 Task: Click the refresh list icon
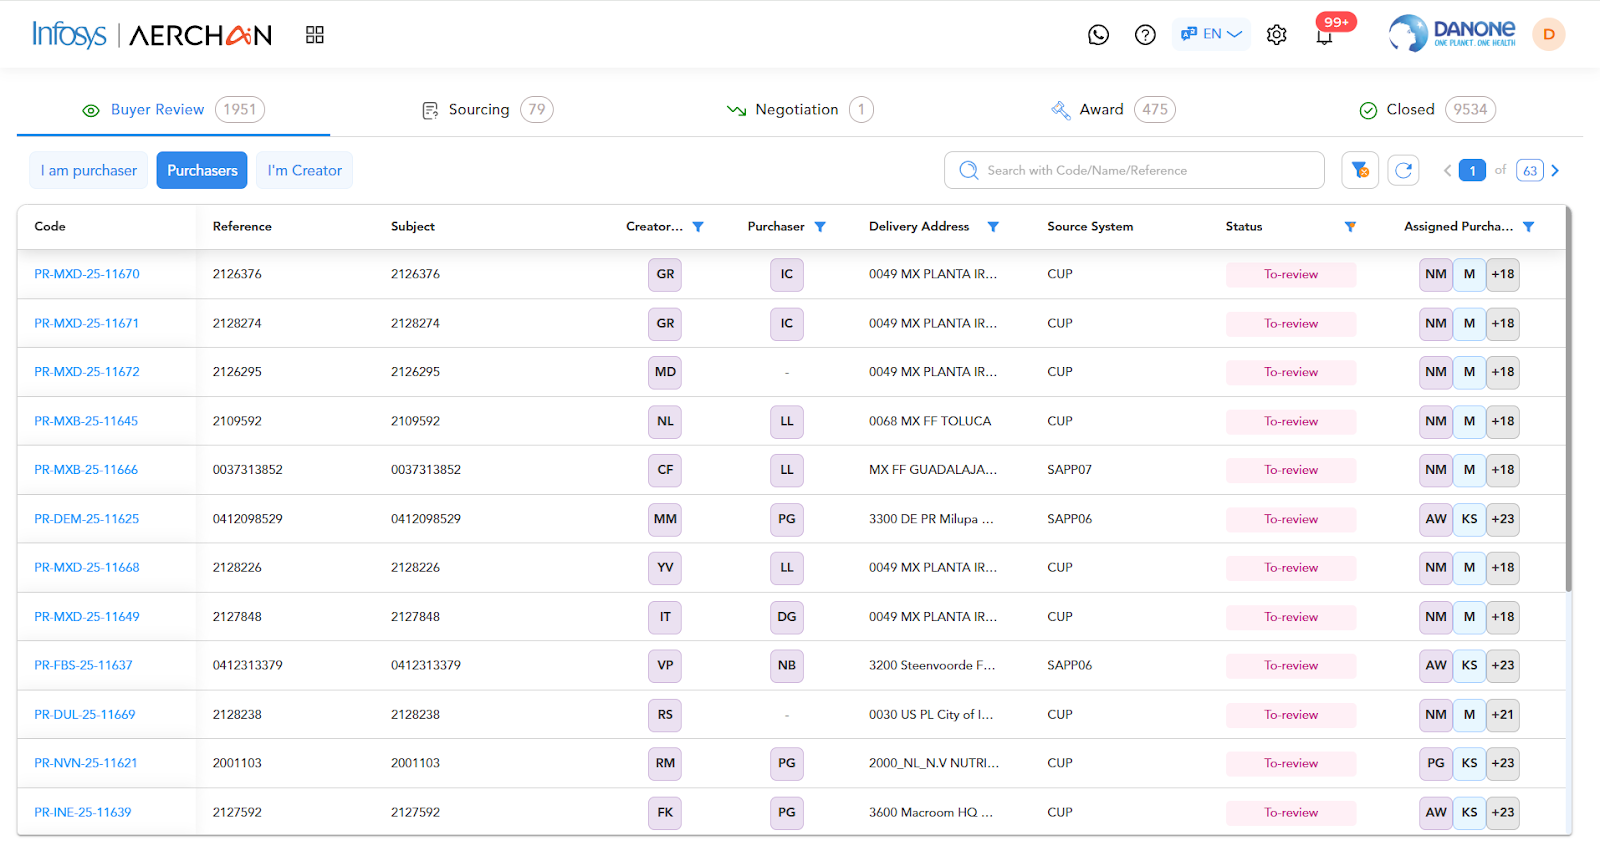pos(1403,170)
